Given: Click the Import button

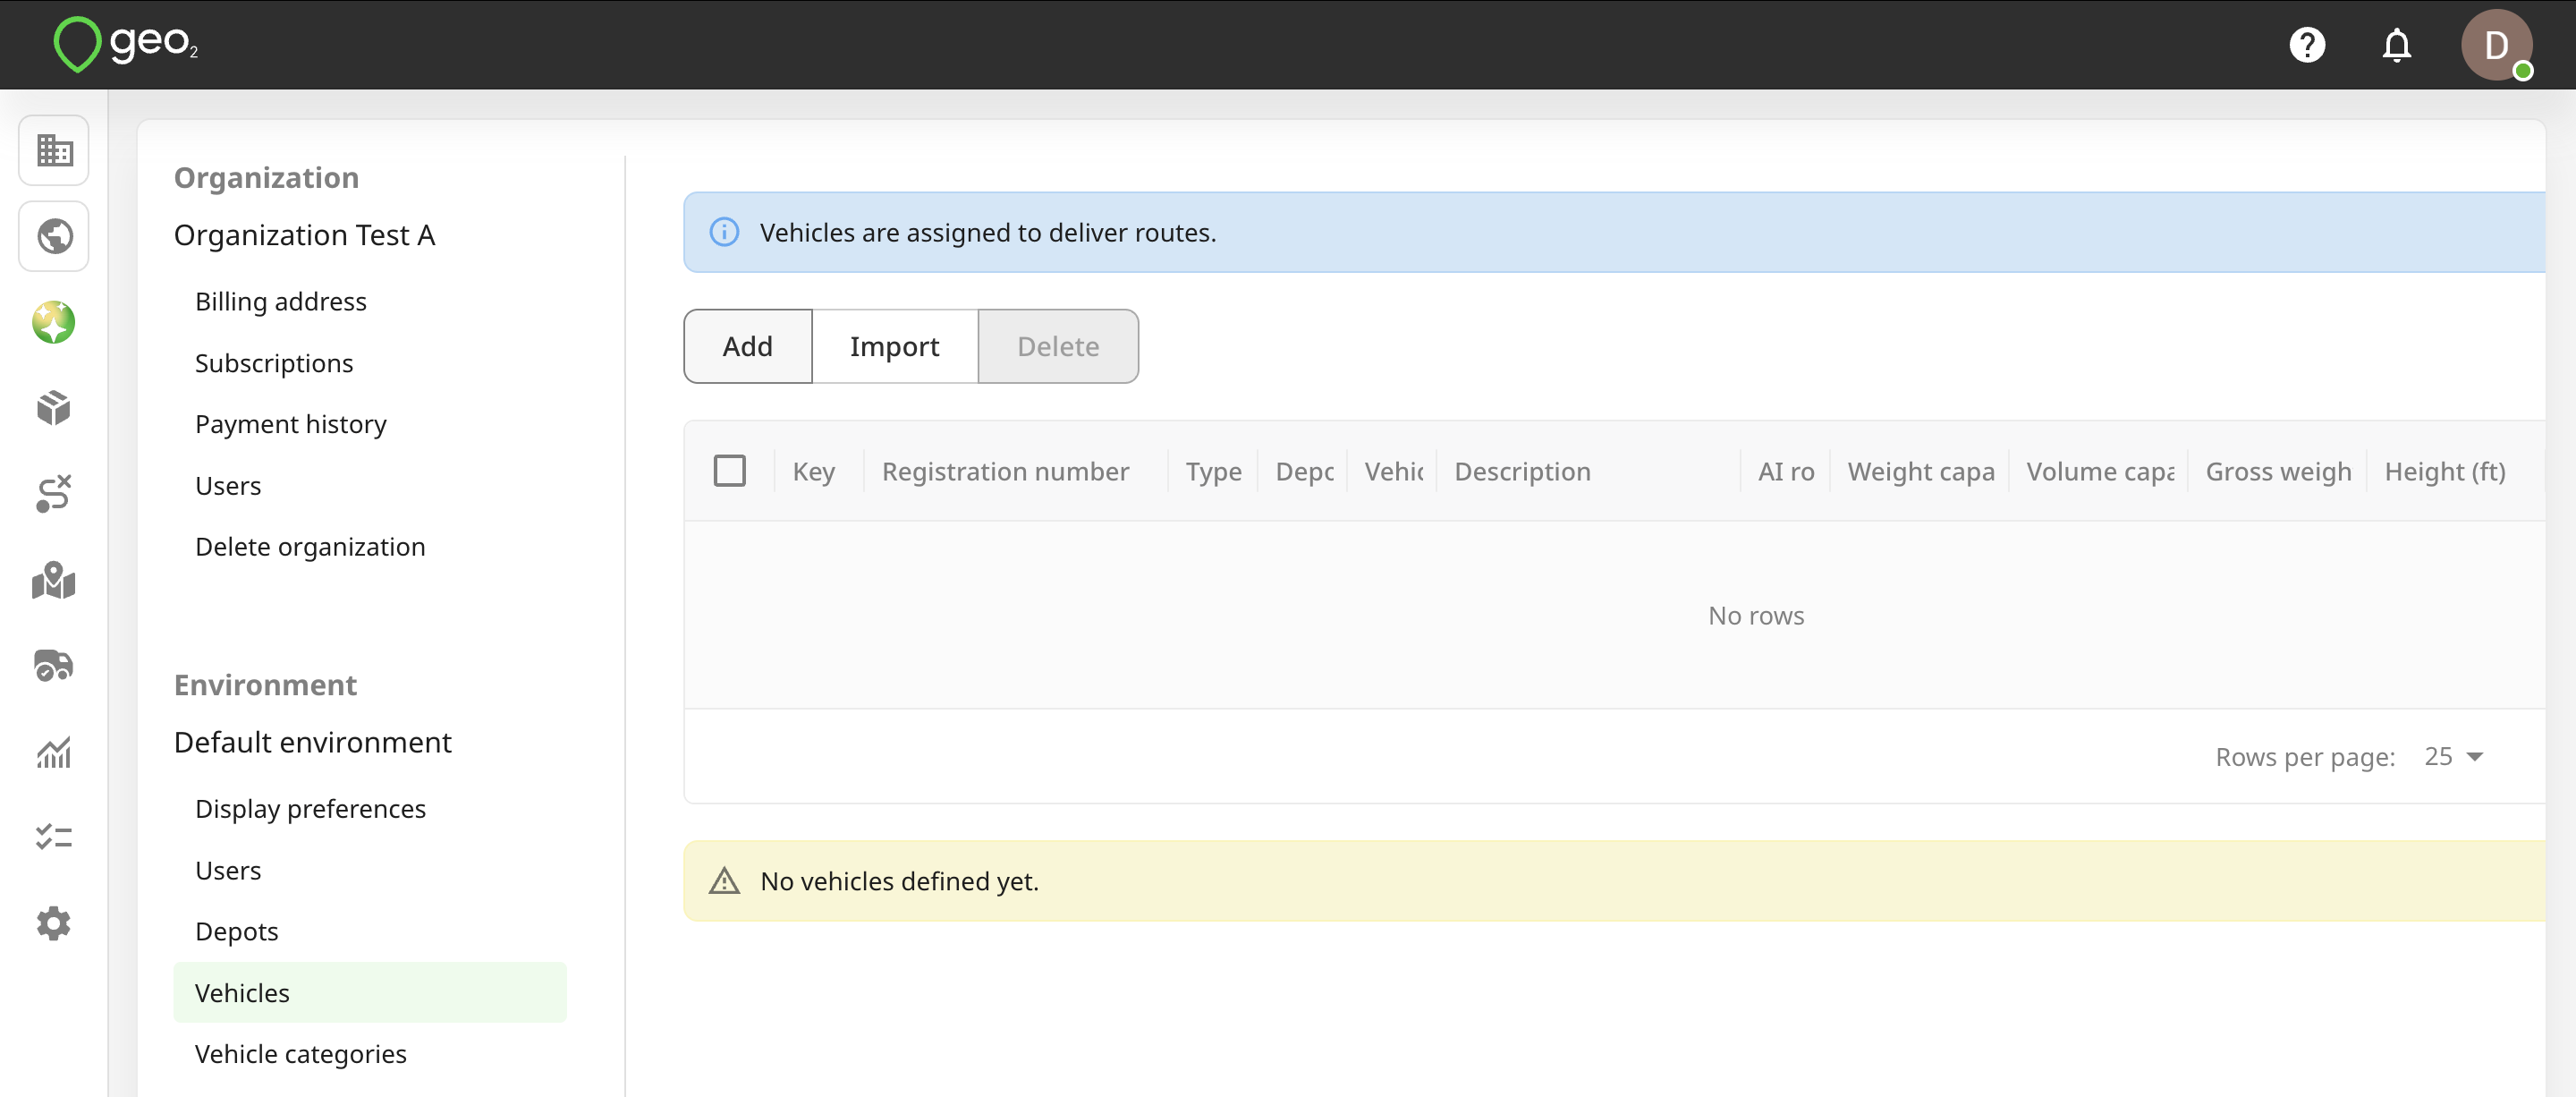Looking at the screenshot, I should pyautogui.click(x=895, y=346).
